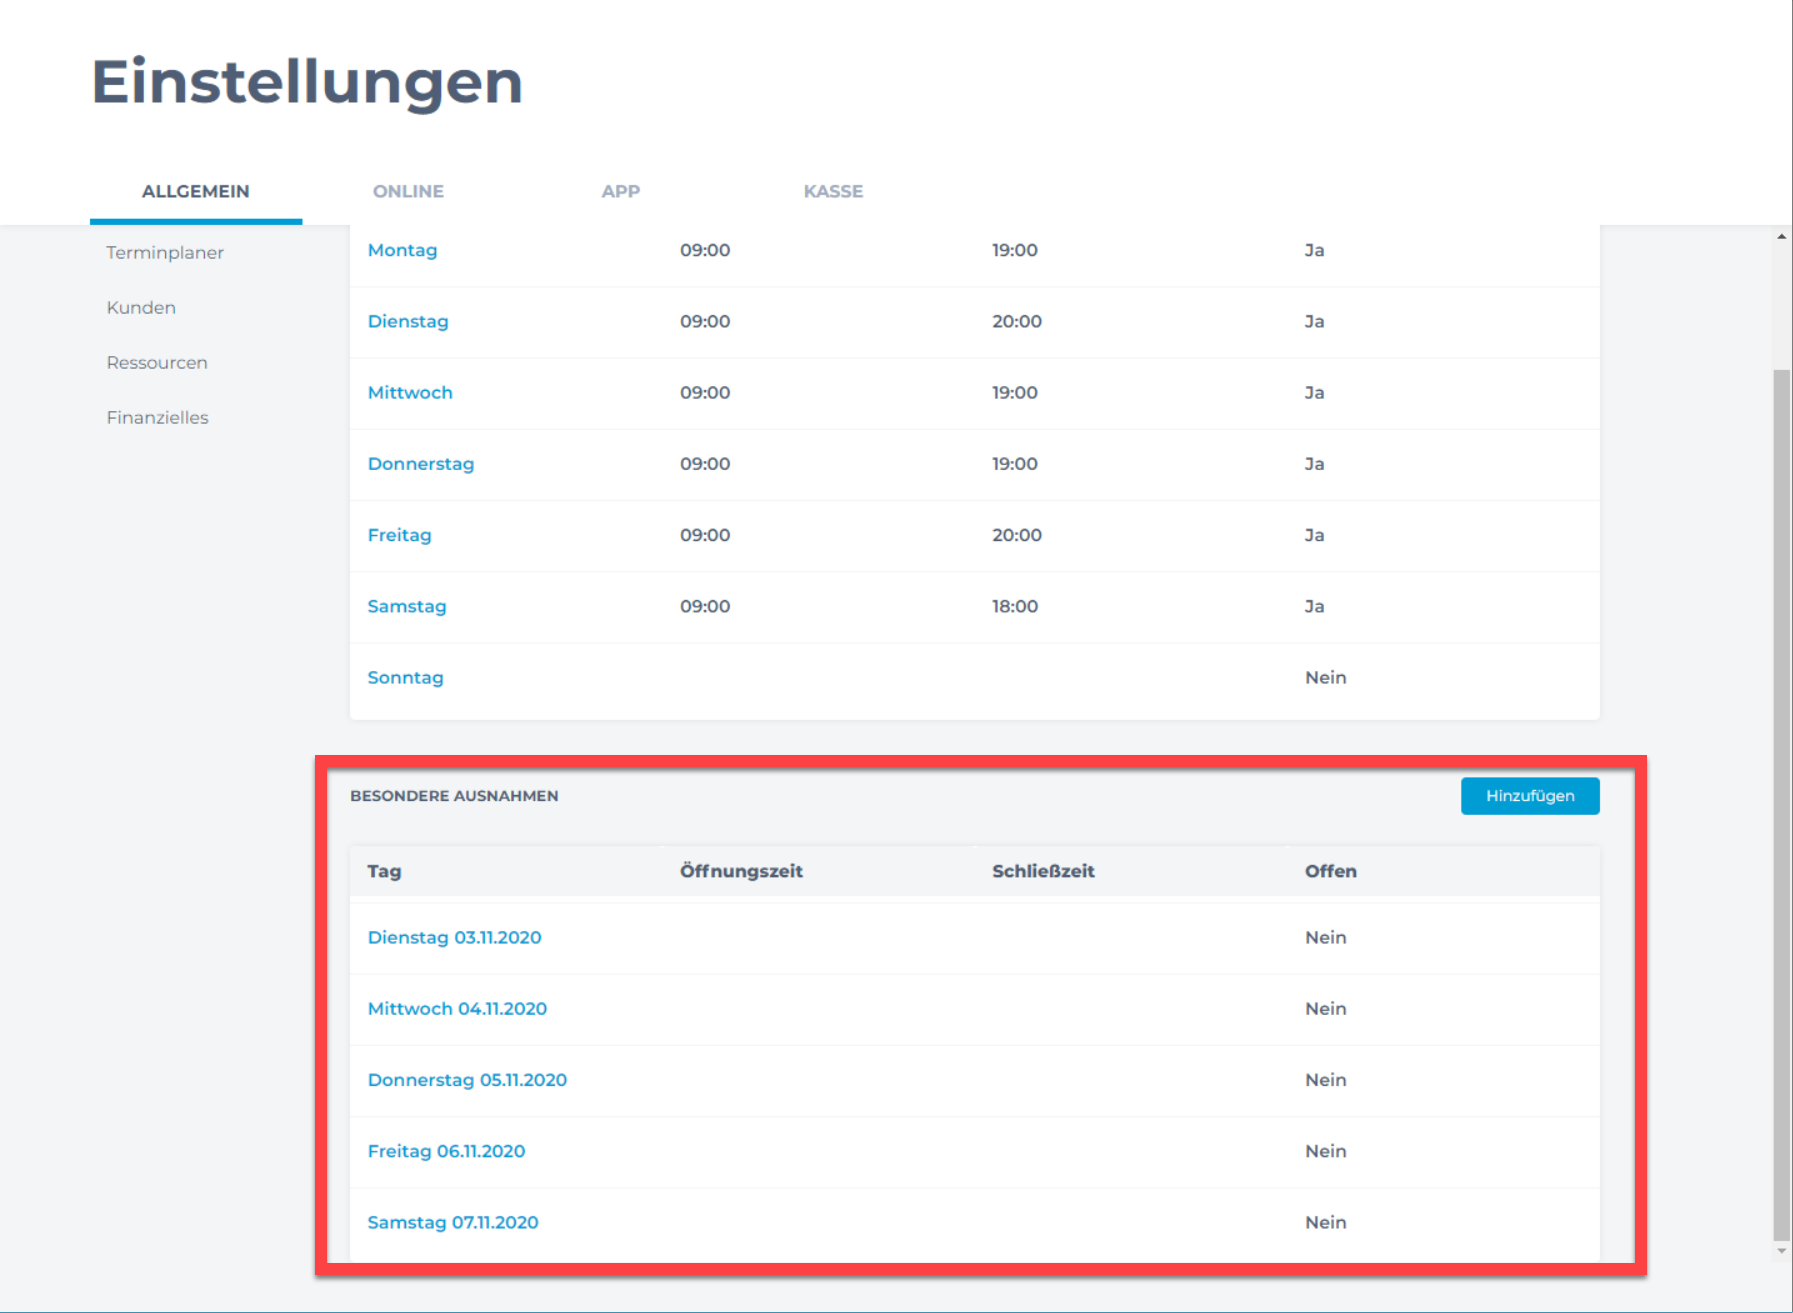Open Terminplaner in the sidebar
The height and width of the screenshot is (1313, 1793).
point(165,253)
